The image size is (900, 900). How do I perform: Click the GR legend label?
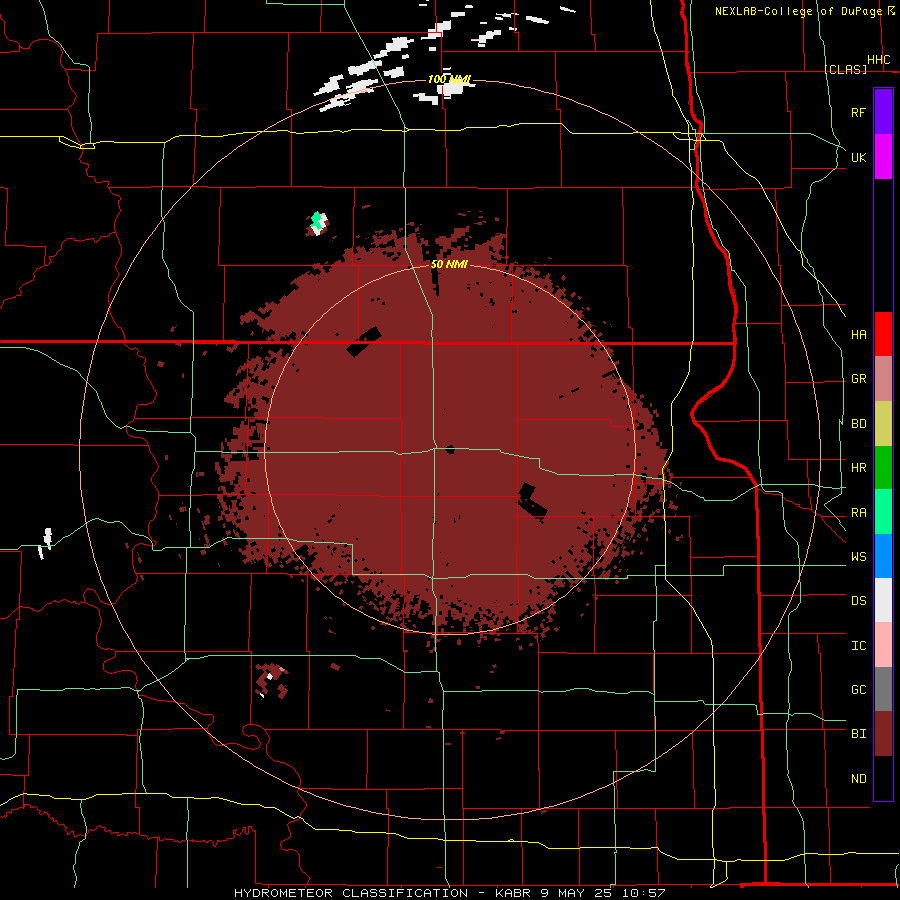click(858, 379)
